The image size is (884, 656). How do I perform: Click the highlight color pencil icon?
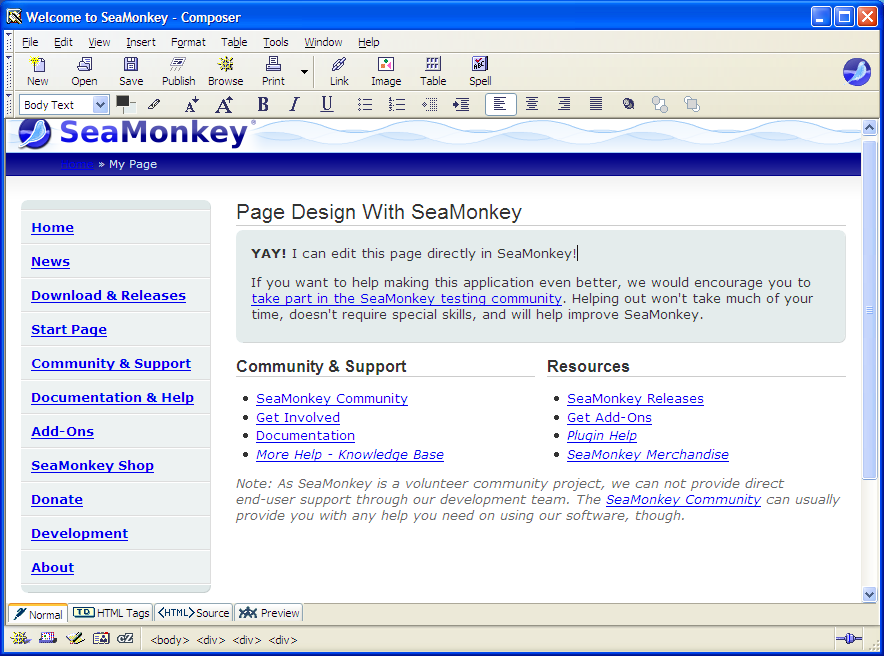pos(154,104)
